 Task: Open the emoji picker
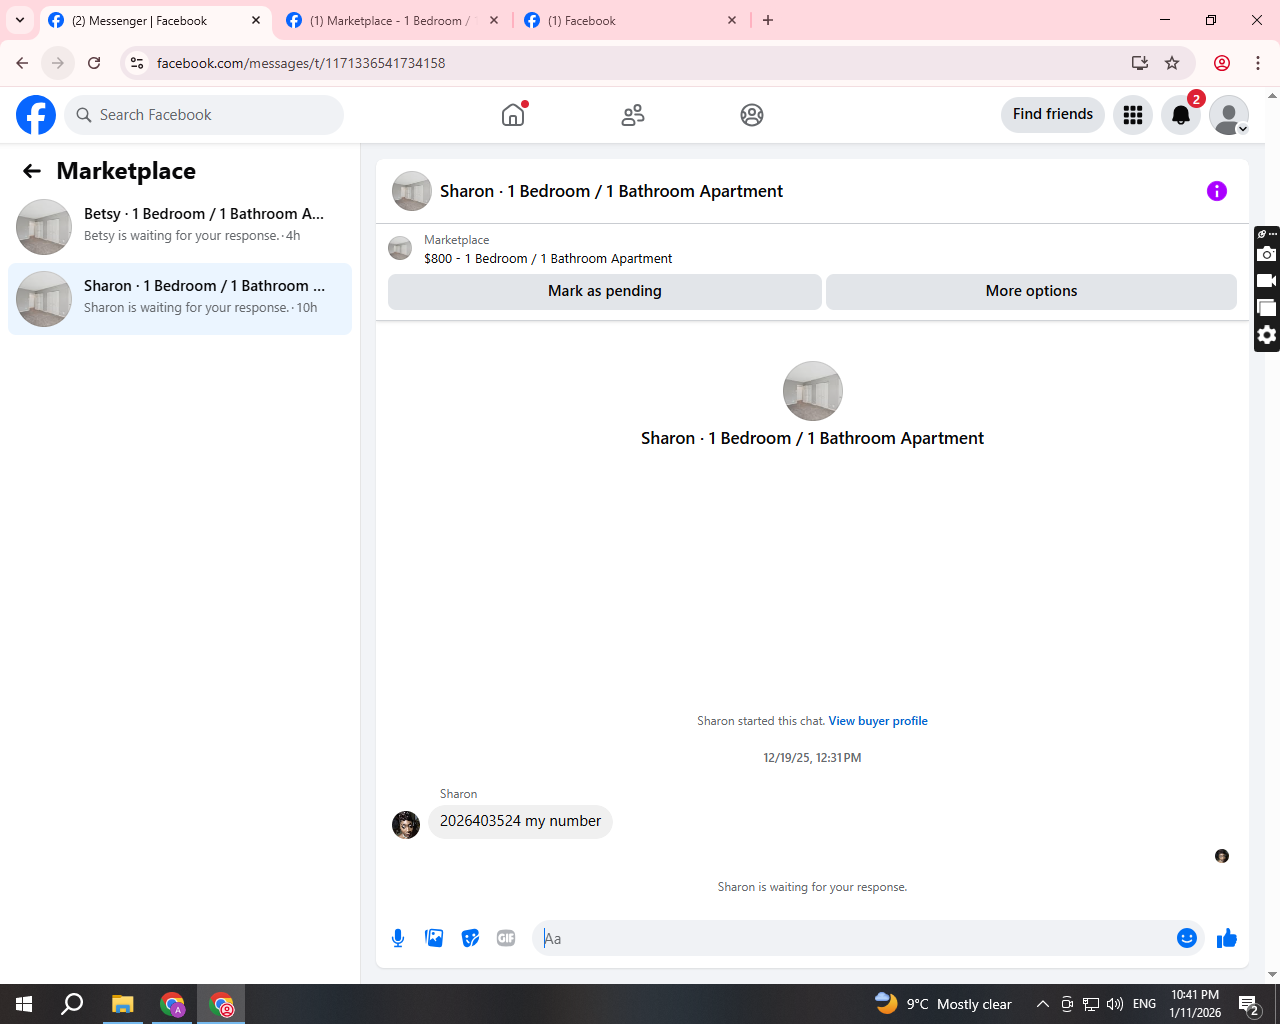(x=1187, y=938)
